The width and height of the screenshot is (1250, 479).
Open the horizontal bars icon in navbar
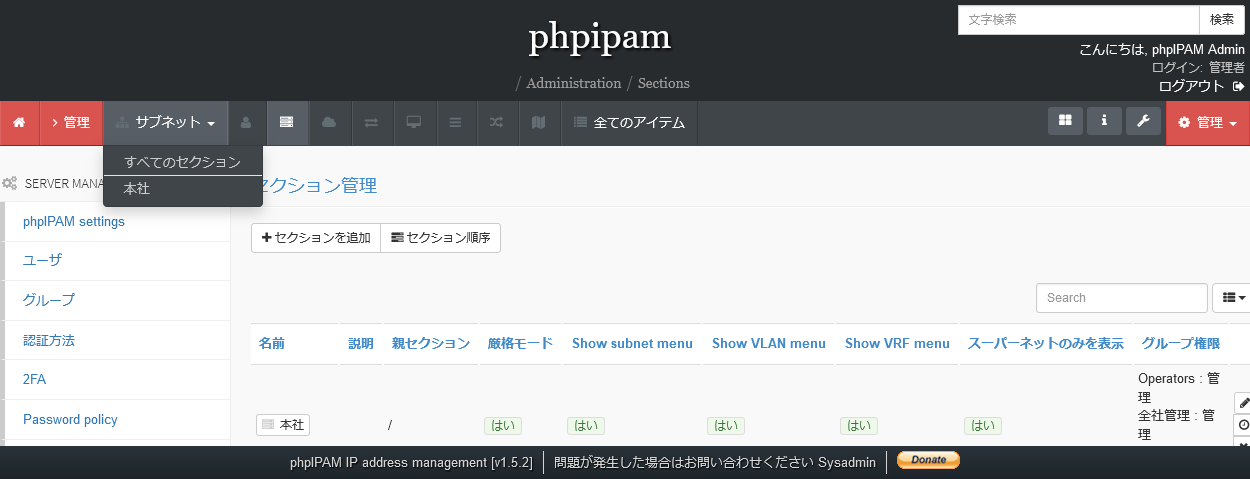455,122
